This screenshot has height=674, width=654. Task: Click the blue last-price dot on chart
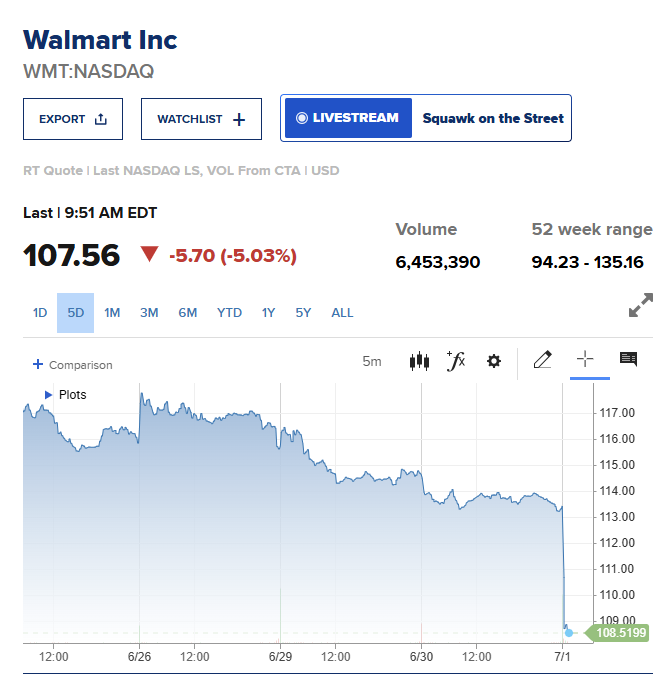pyautogui.click(x=569, y=633)
